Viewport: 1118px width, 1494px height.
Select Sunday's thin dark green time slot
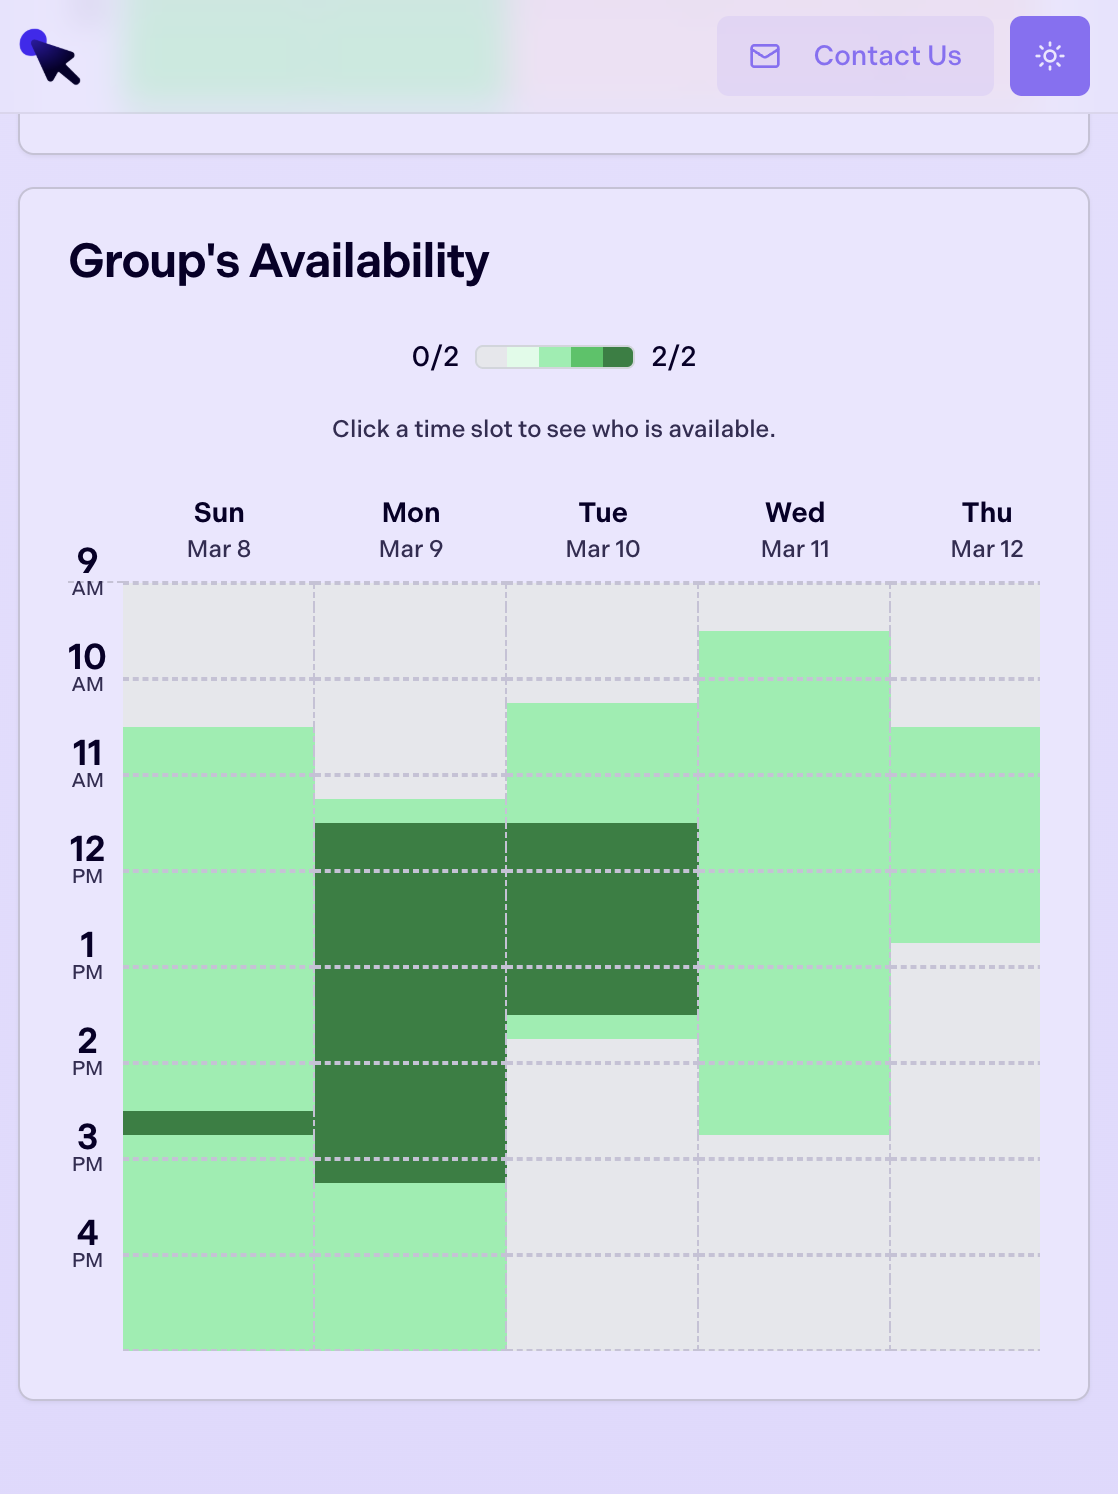218,1123
